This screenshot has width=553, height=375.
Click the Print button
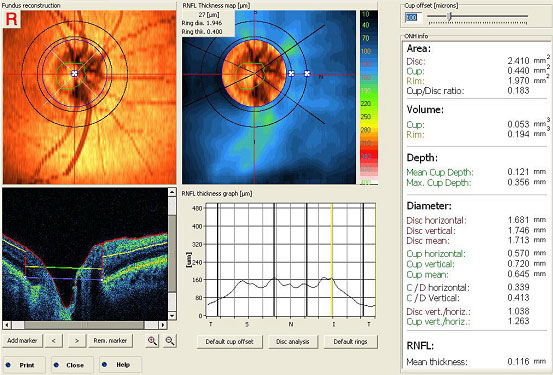[24, 365]
